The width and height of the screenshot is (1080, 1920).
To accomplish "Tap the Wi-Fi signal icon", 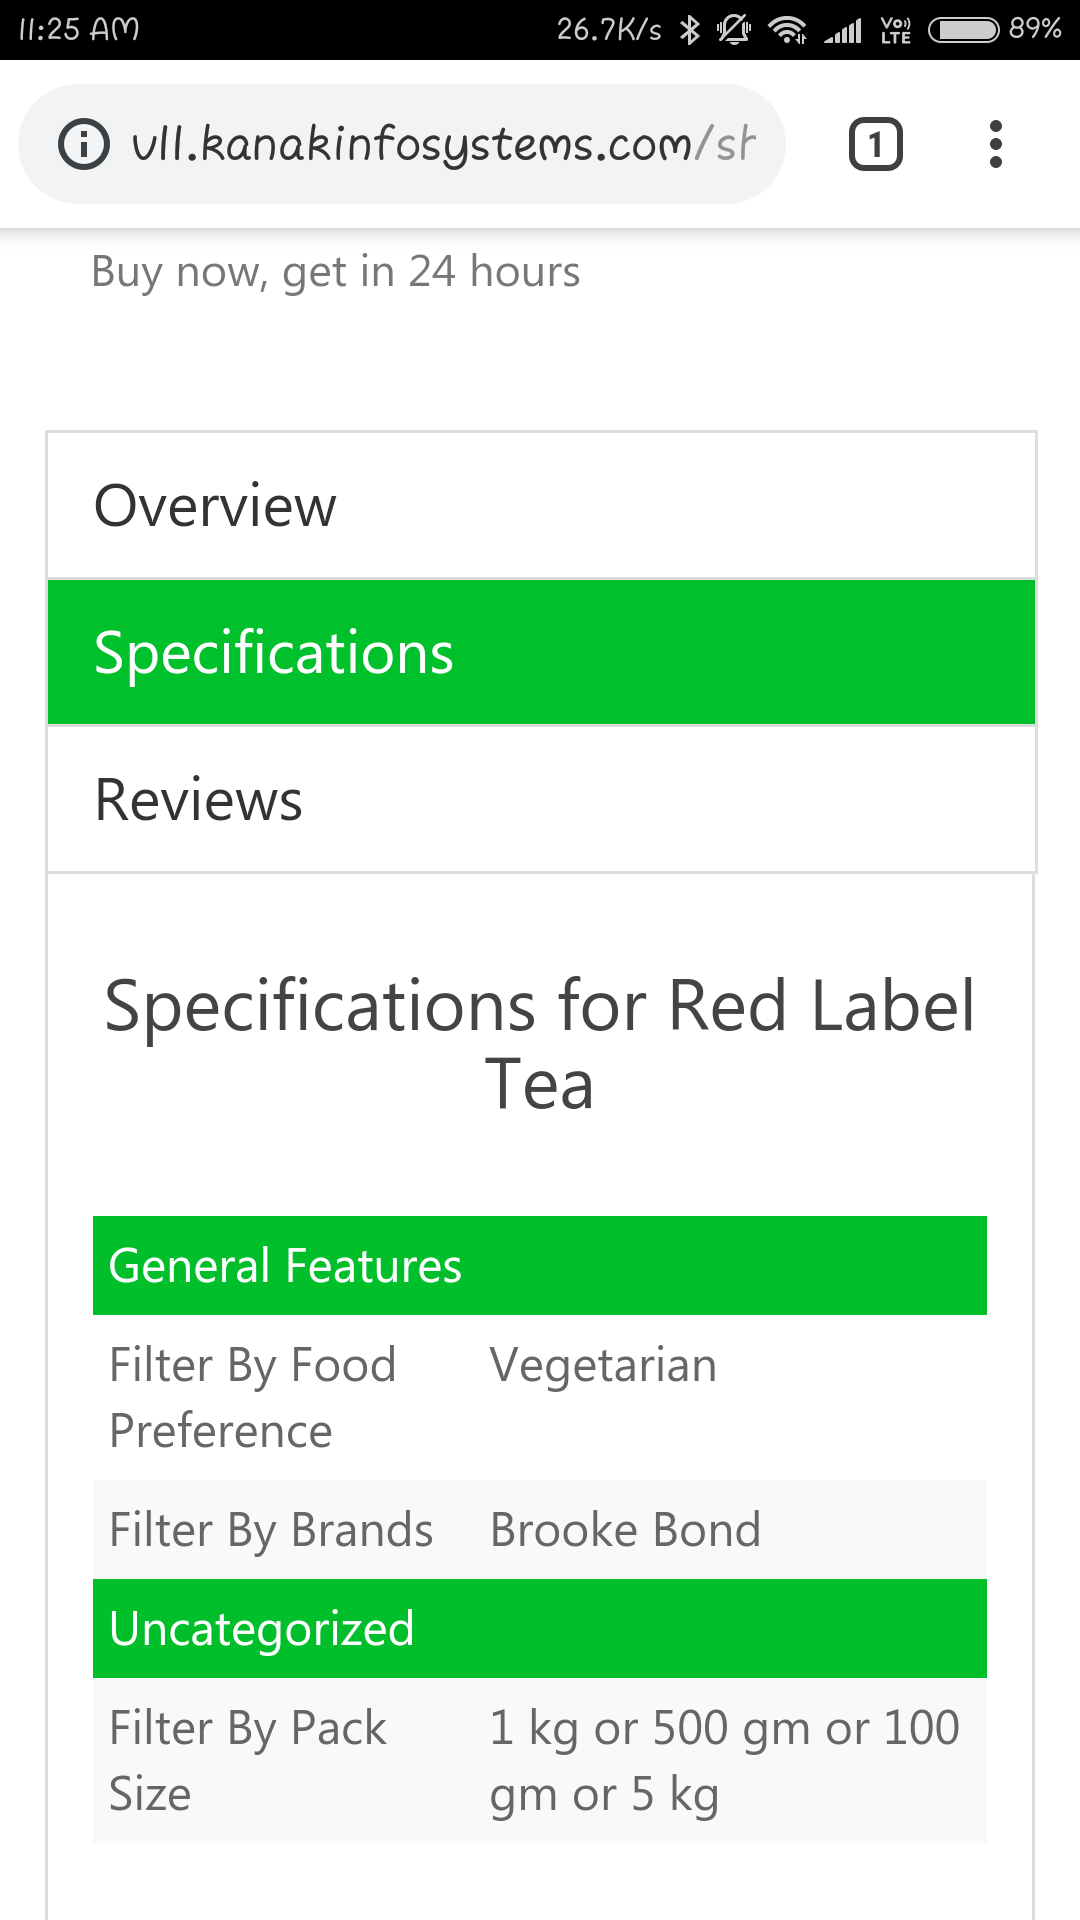I will point(788,30).
